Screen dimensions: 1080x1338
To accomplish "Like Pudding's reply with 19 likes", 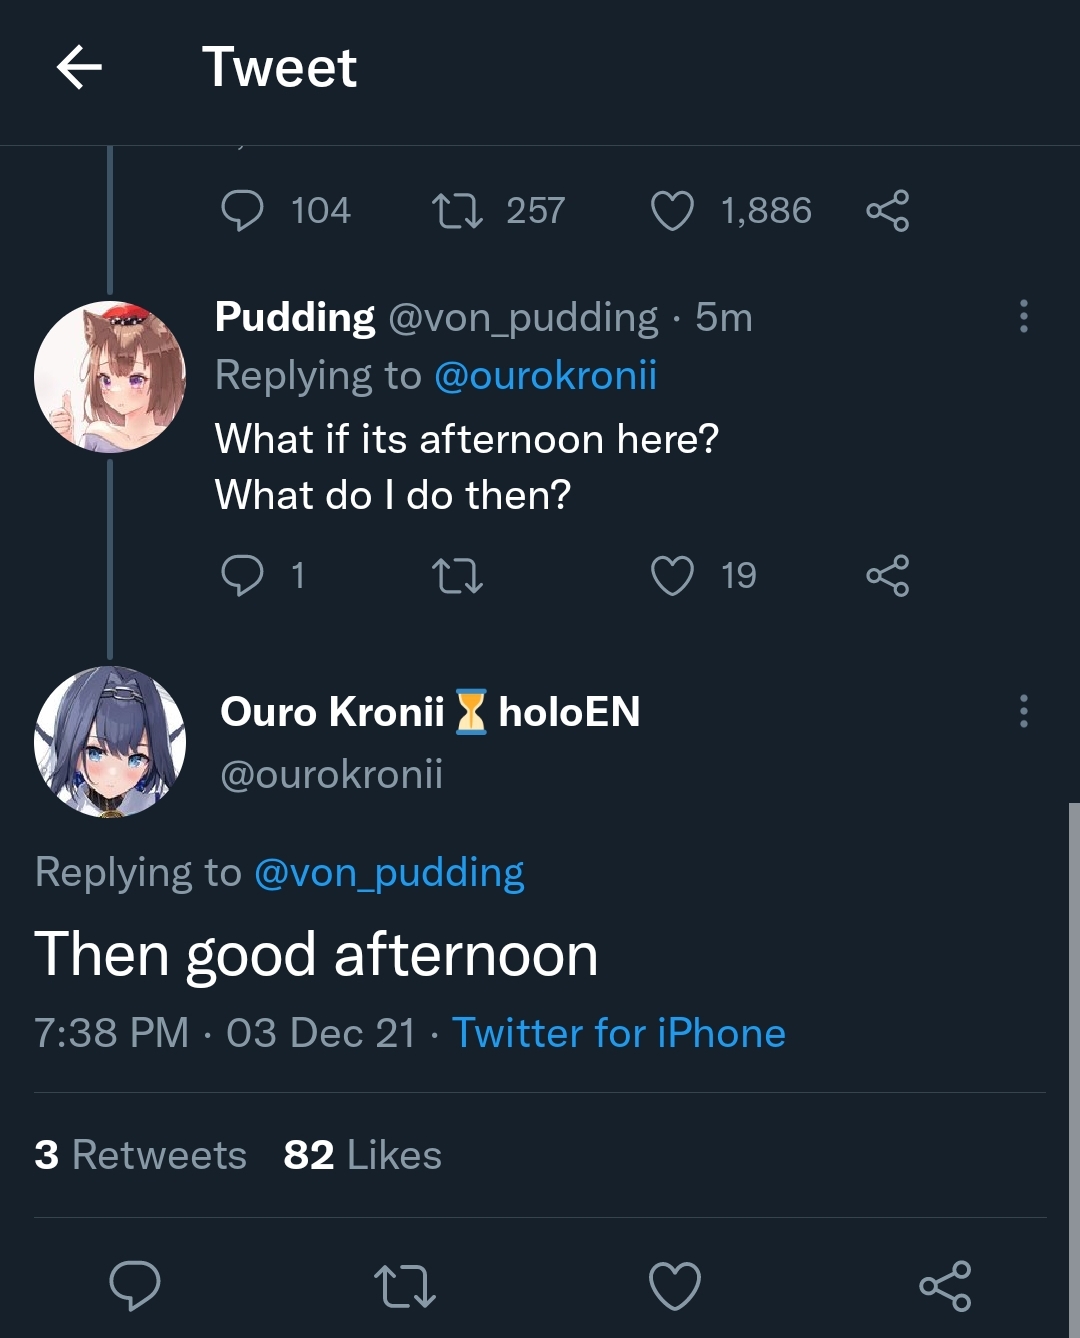I will click(x=672, y=576).
